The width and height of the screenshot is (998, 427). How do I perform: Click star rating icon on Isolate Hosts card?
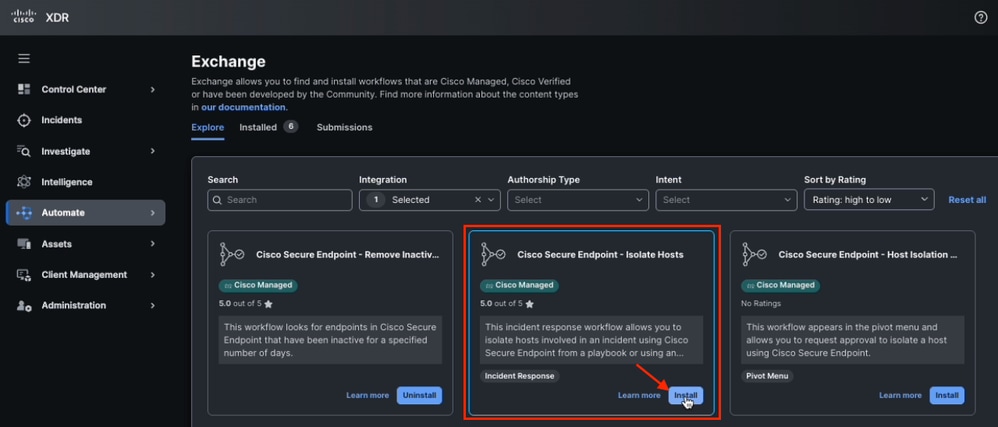pos(530,304)
